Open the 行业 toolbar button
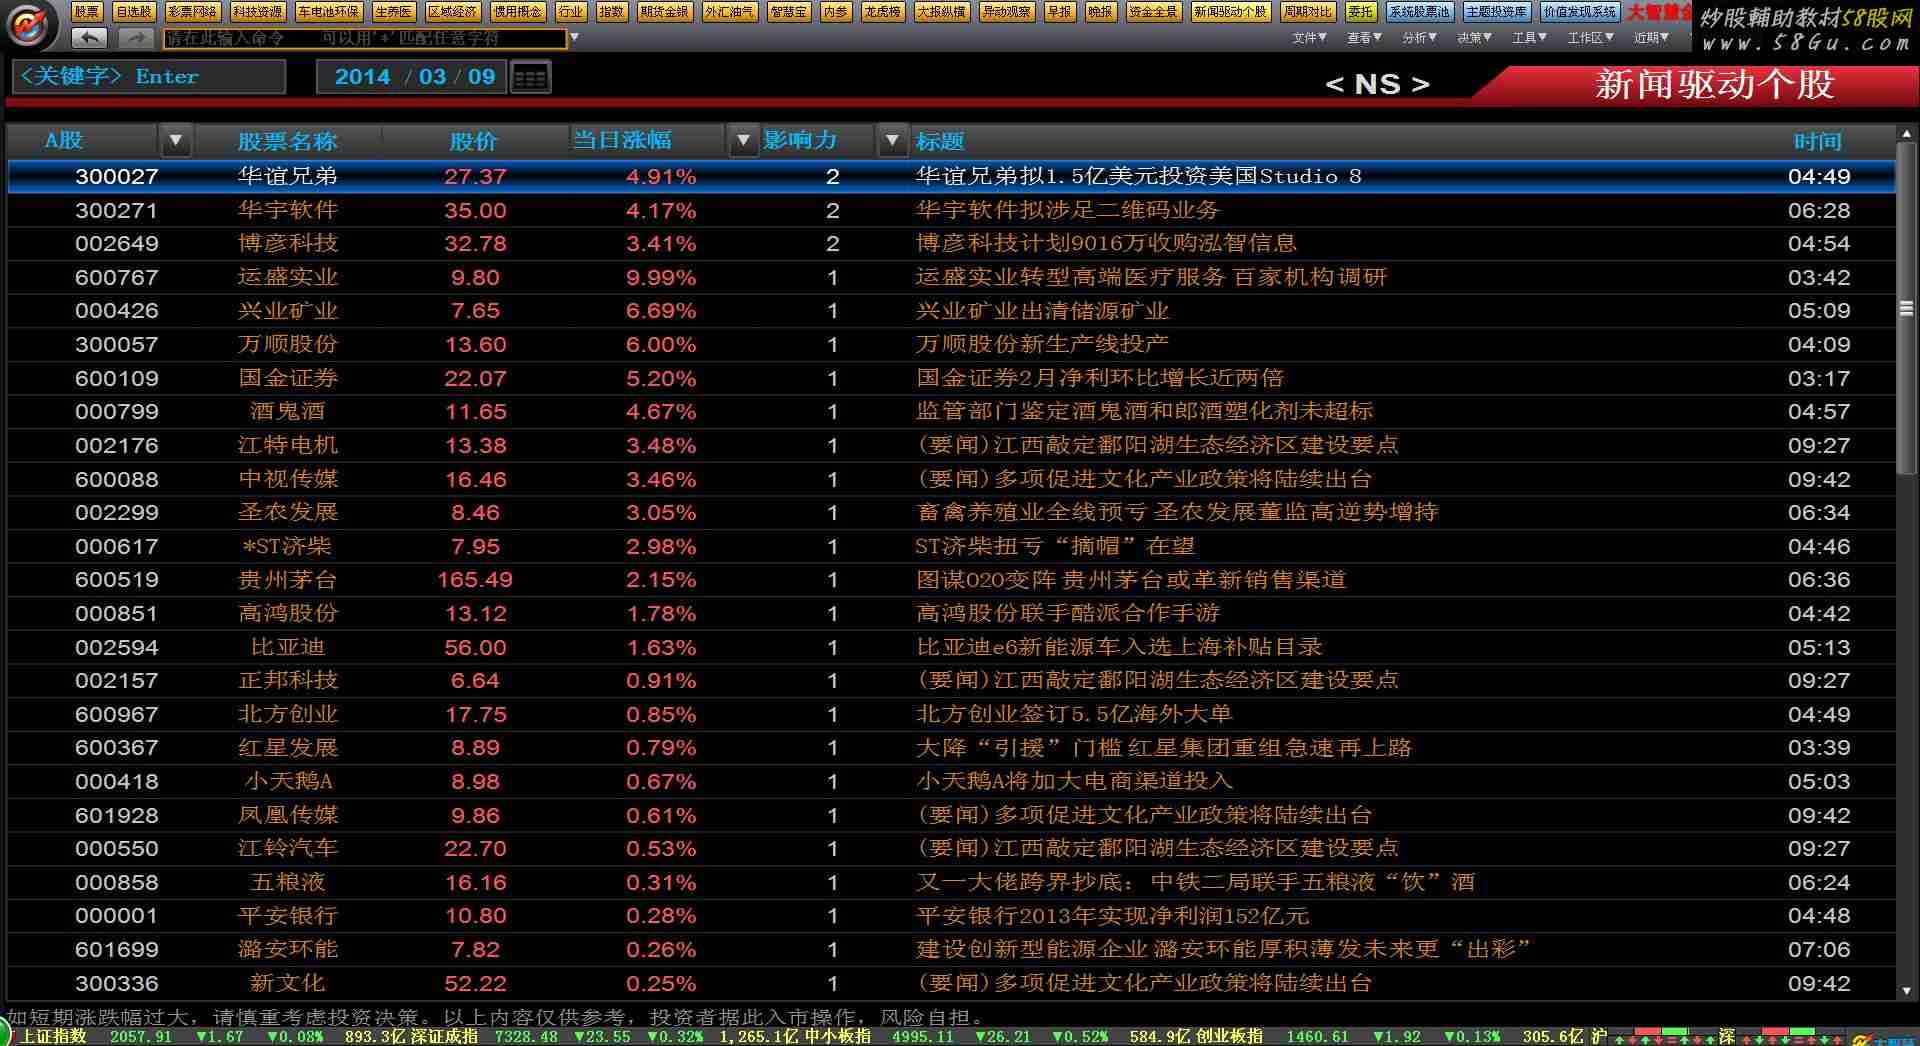Screen dimensions: 1920x1046 tap(571, 12)
